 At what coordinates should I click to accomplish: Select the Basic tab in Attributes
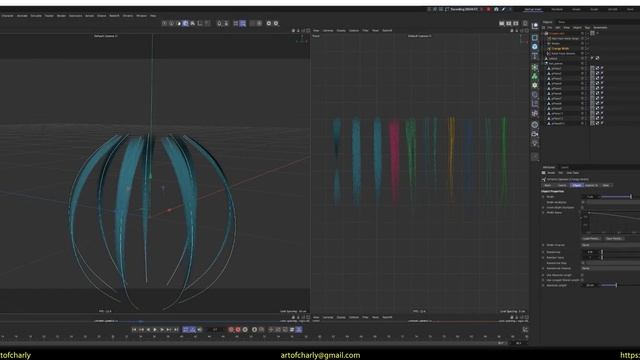click(x=548, y=185)
